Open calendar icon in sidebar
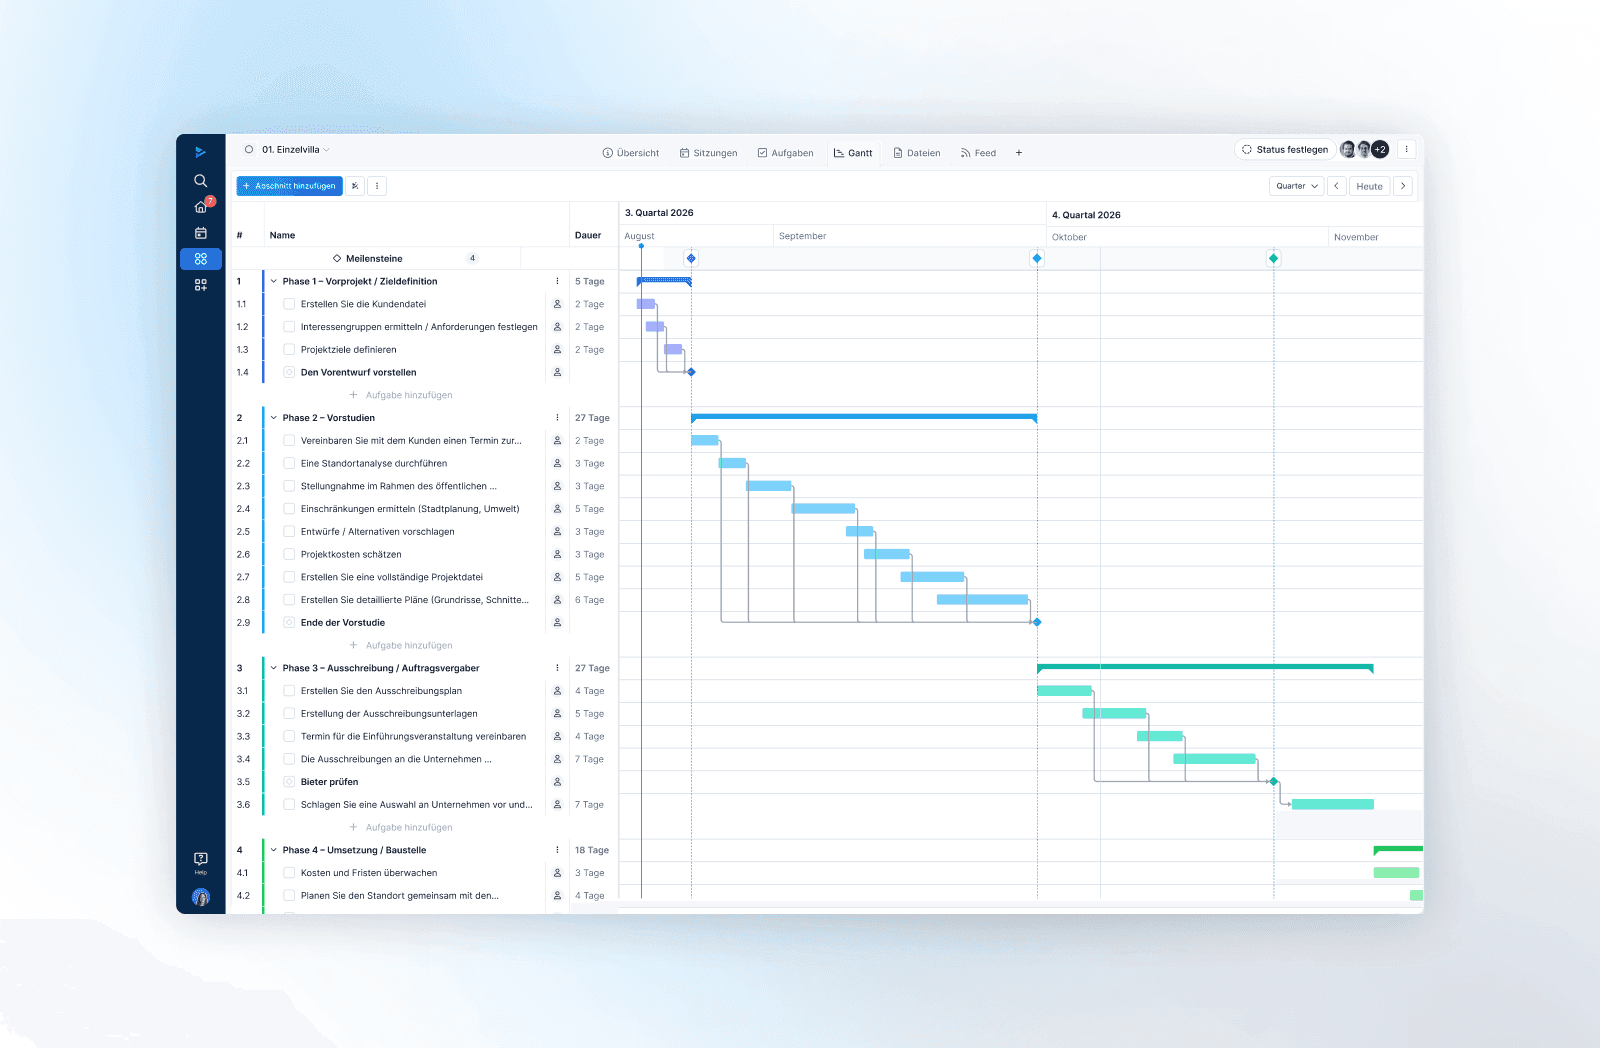The image size is (1600, 1048). tap(200, 233)
